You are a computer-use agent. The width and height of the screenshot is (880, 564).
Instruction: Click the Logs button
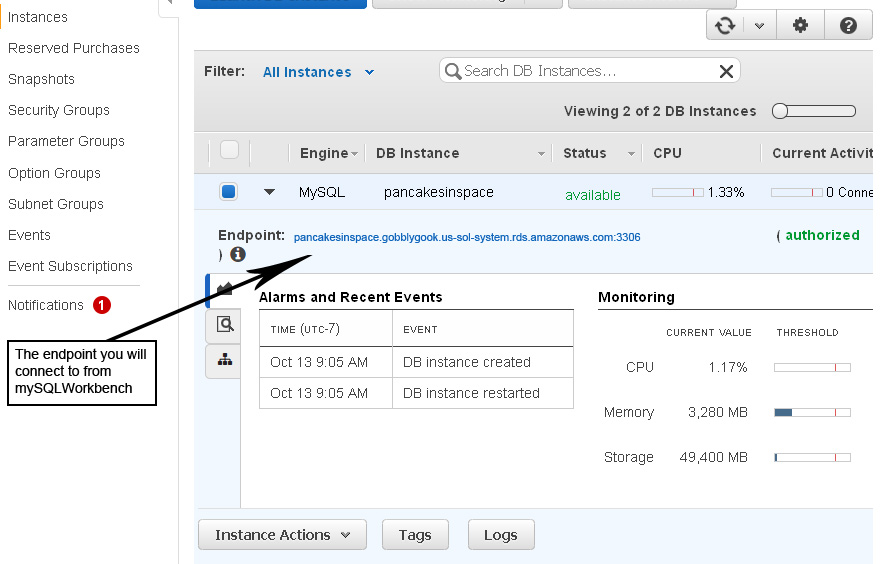[501, 535]
